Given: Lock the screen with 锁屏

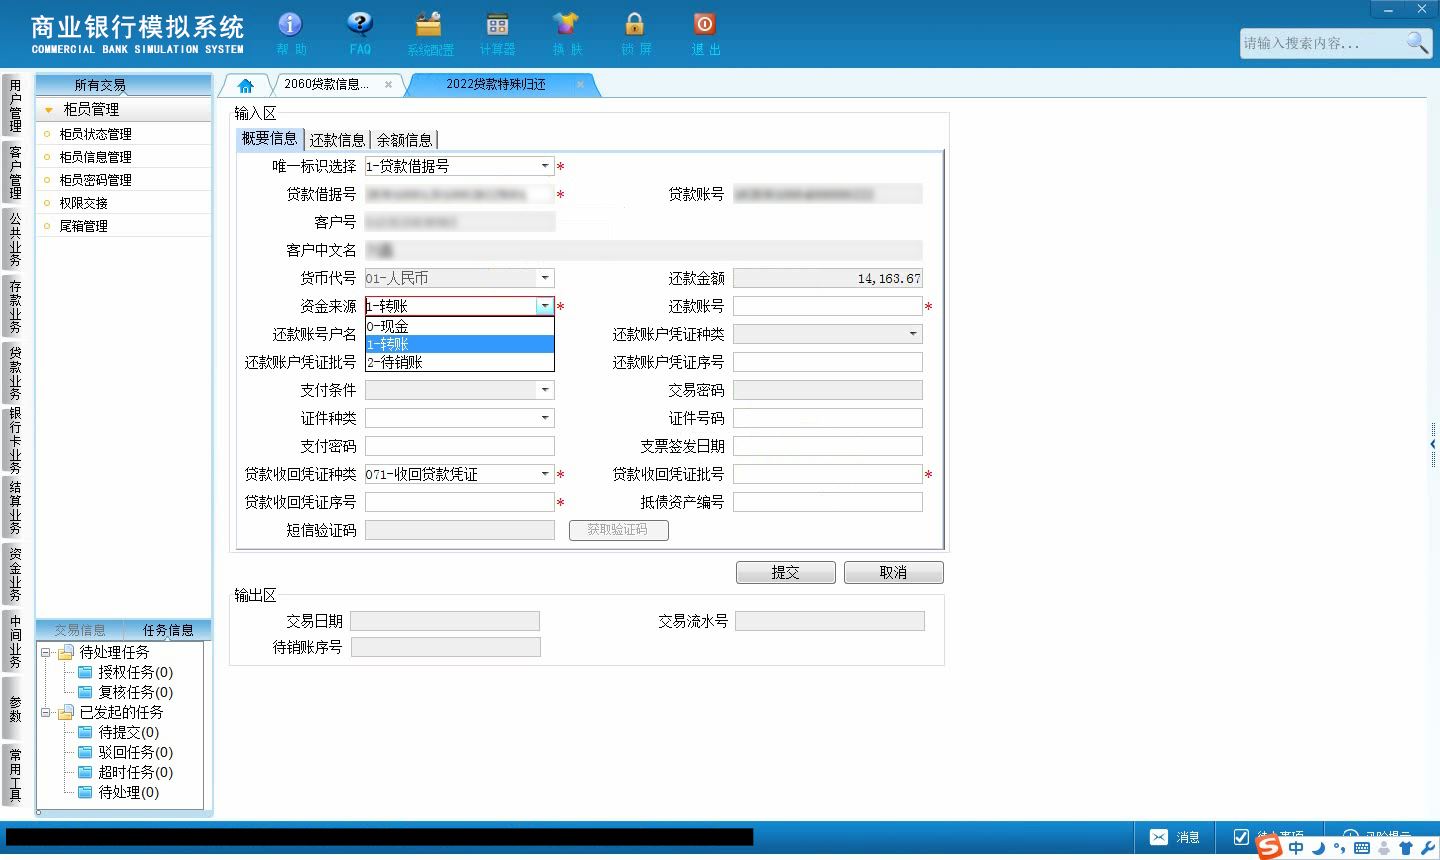Looking at the screenshot, I should [x=635, y=24].
